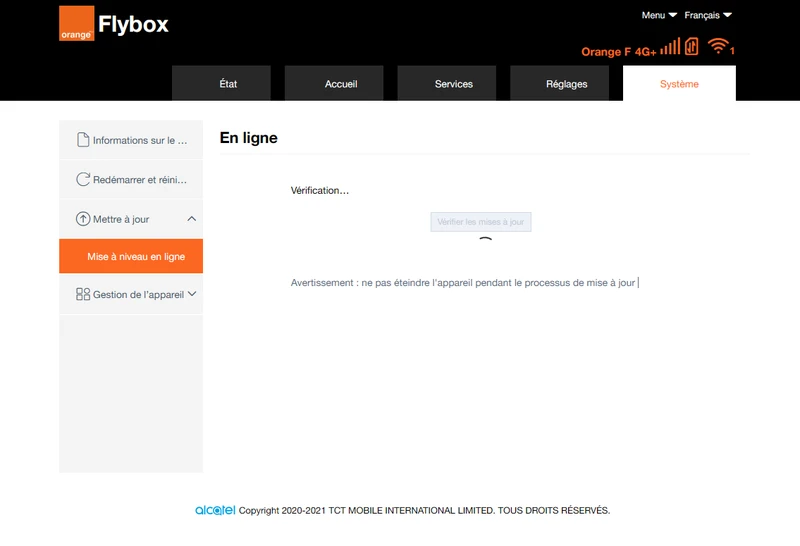Image resolution: width=800 pixels, height=546 pixels.
Task: Click the TCT Mobile copyright text
Action: [x=424, y=510]
